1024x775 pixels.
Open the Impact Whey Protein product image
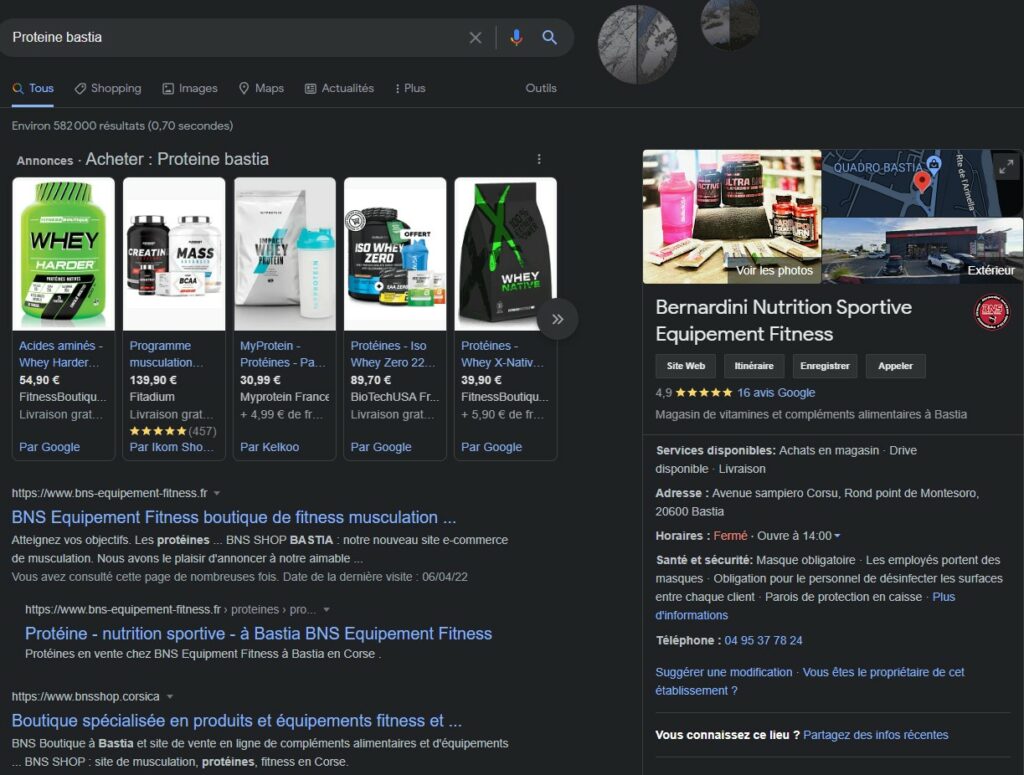285,254
